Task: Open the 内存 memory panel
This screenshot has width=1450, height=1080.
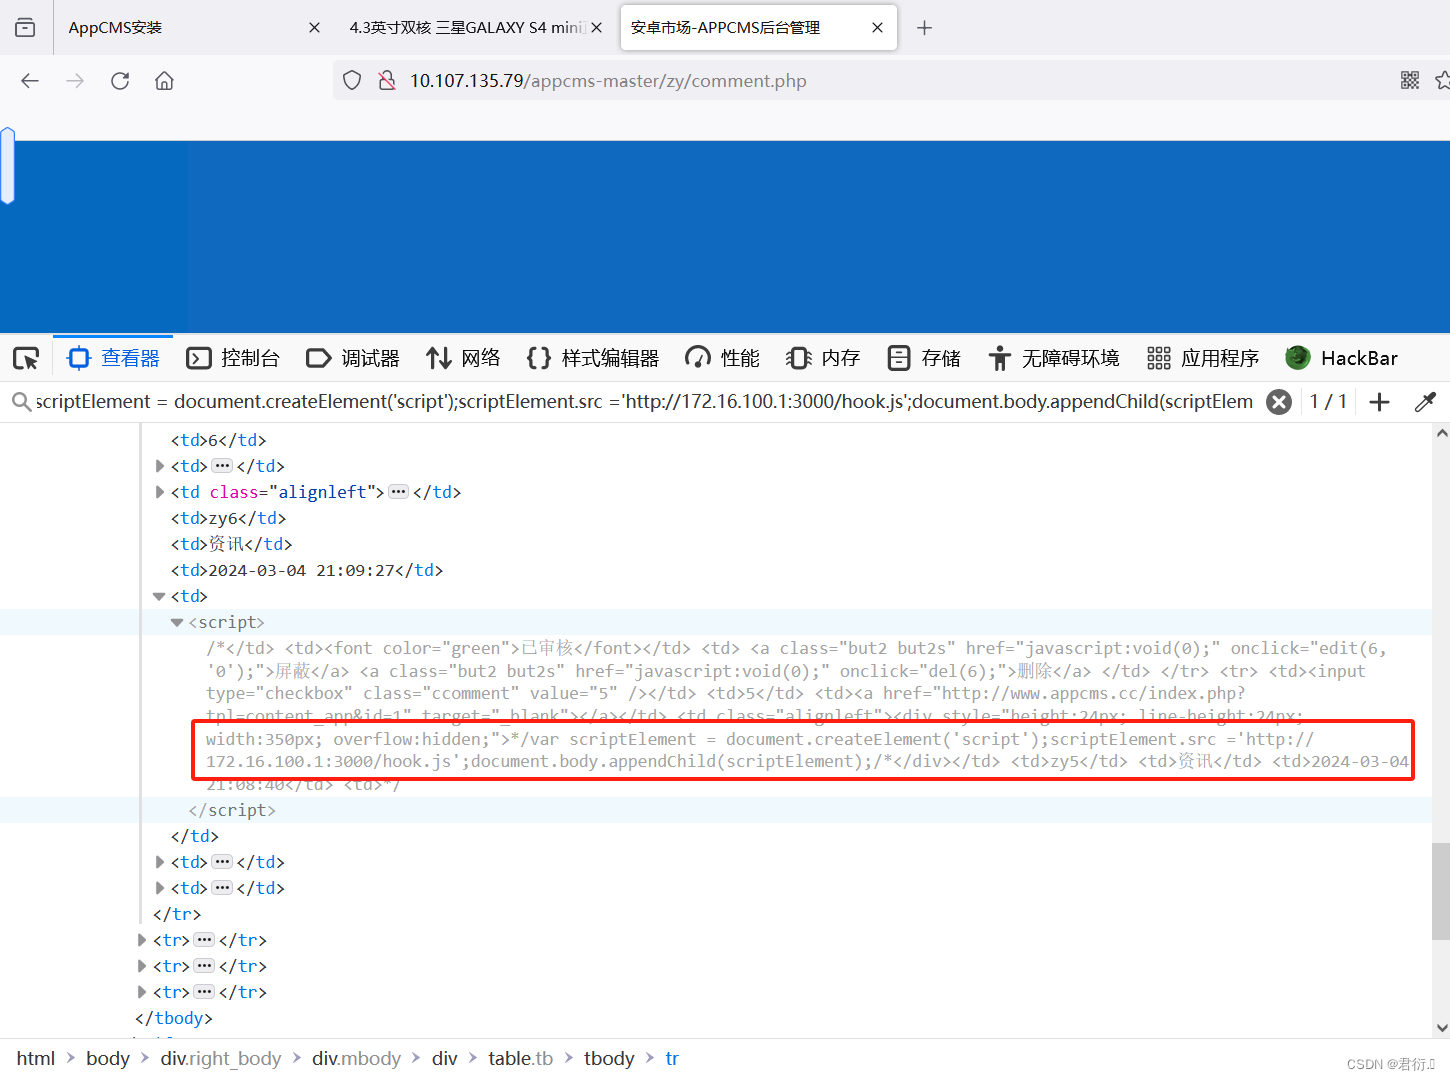Action: tap(823, 358)
